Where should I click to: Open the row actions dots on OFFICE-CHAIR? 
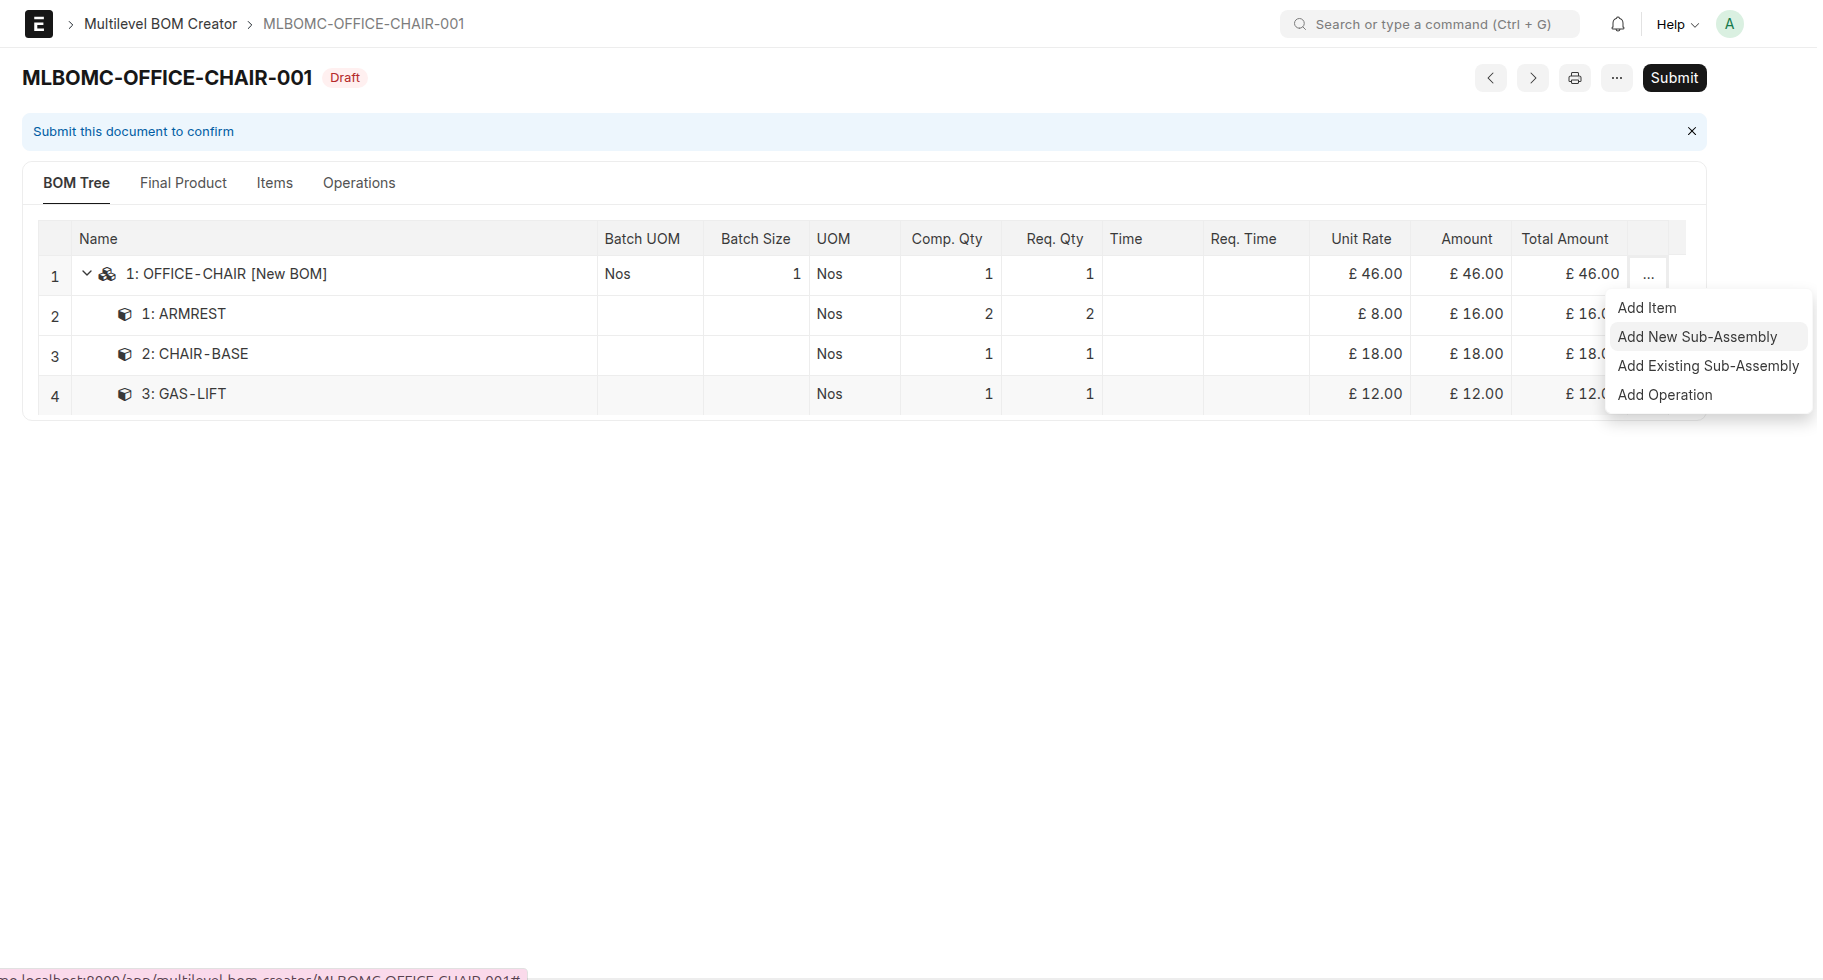coord(1648,273)
